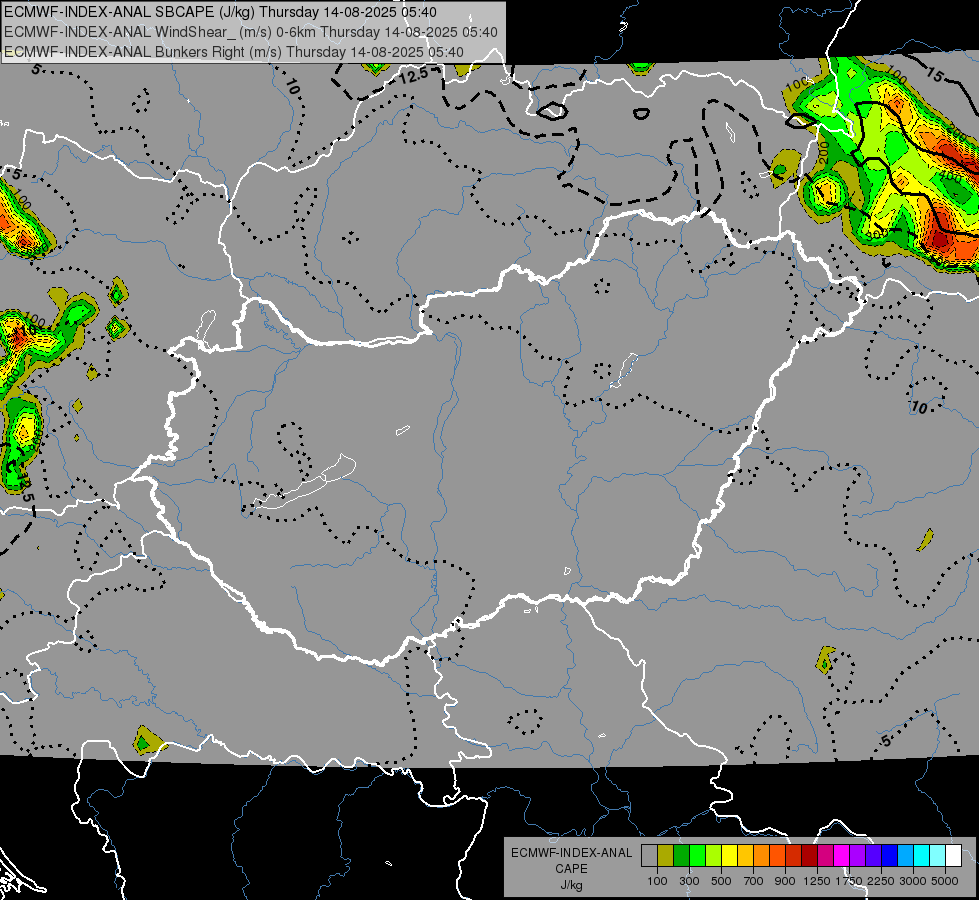Click the 500 tick label in legend
The height and width of the screenshot is (900, 979).
pyautogui.click(x=721, y=881)
